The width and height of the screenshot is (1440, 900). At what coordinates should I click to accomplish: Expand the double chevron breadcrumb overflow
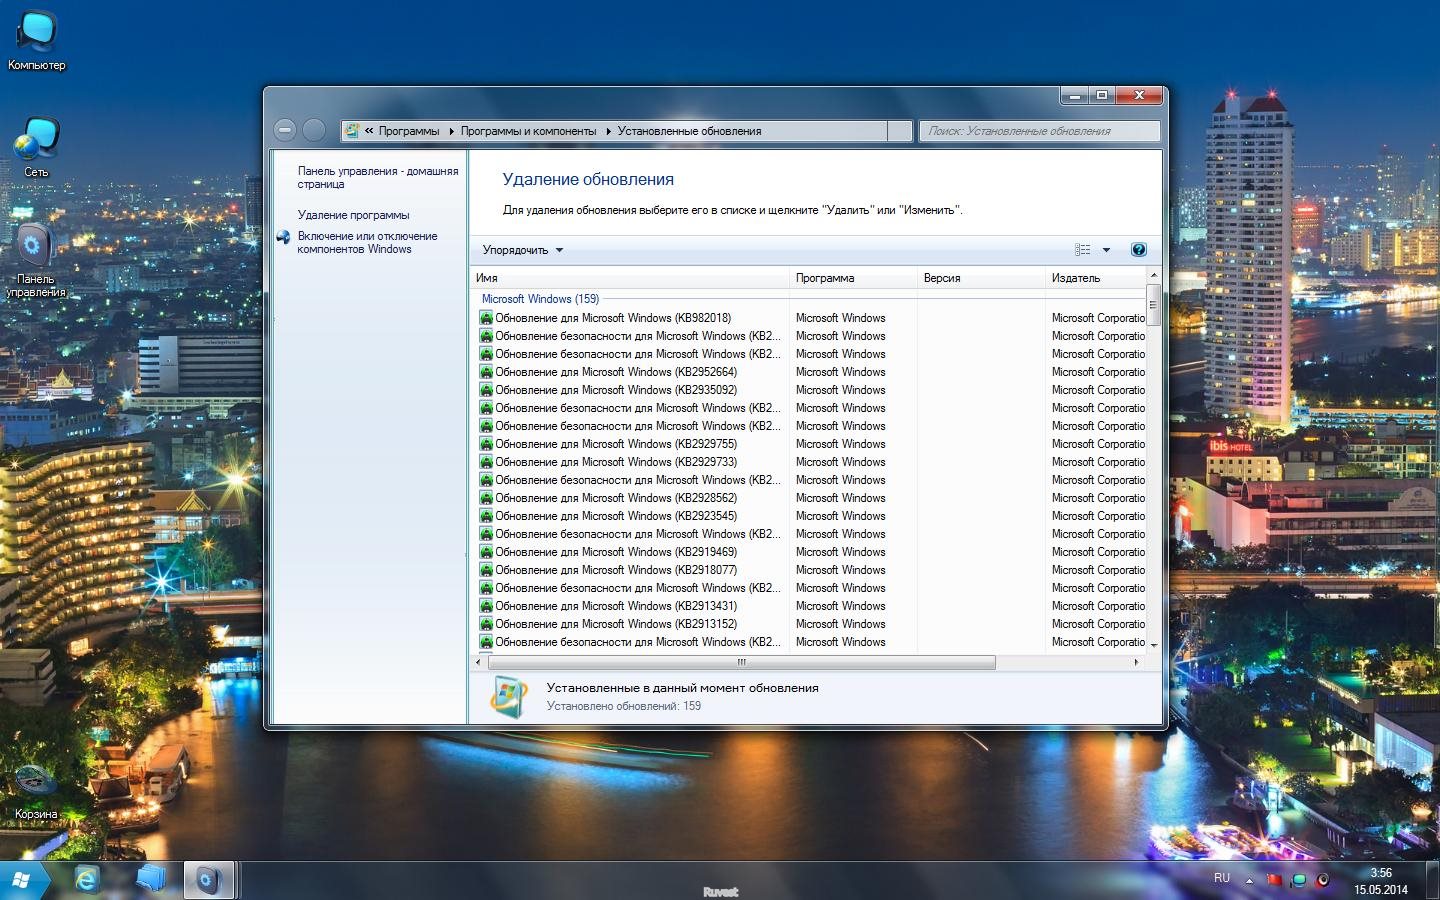pyautogui.click(x=369, y=131)
